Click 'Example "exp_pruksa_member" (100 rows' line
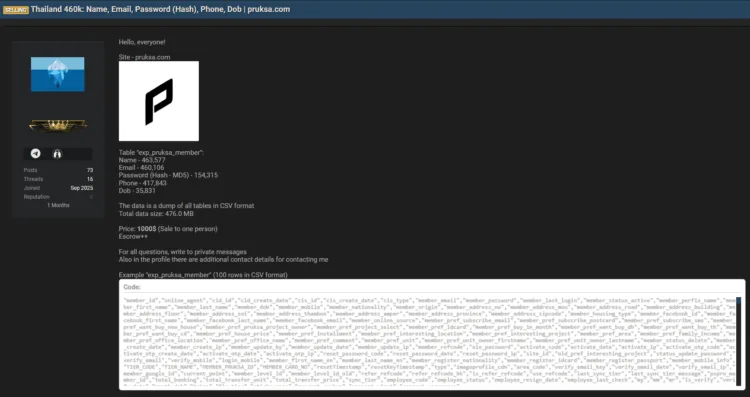Image resolution: width=750 pixels, height=397 pixels. pos(203,275)
